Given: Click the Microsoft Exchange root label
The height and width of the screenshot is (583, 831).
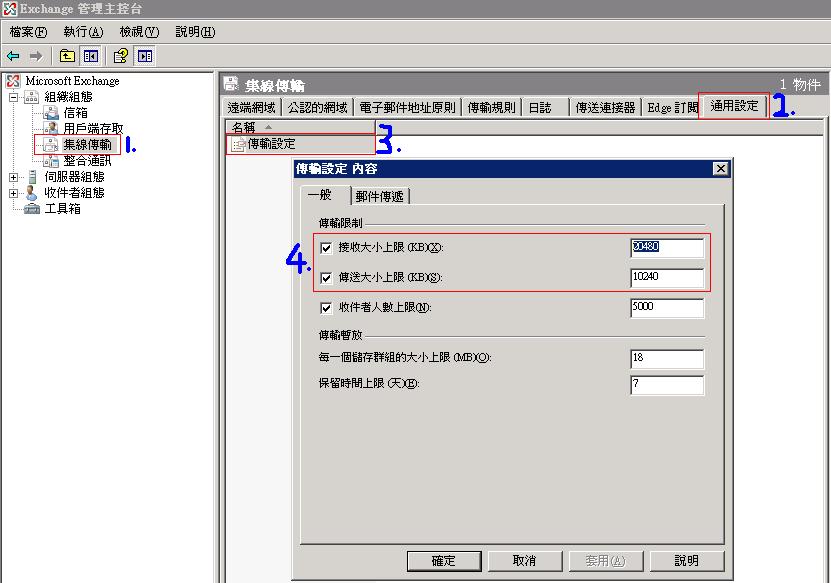Looking at the screenshot, I should point(73,81).
